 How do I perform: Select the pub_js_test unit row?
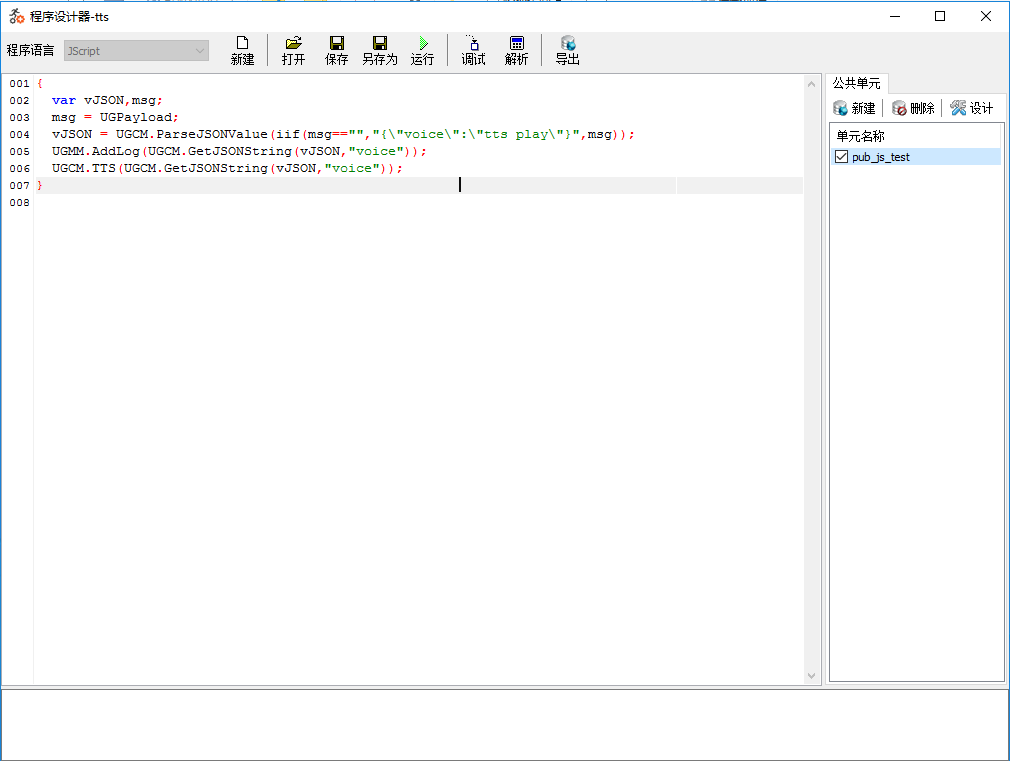pos(915,157)
